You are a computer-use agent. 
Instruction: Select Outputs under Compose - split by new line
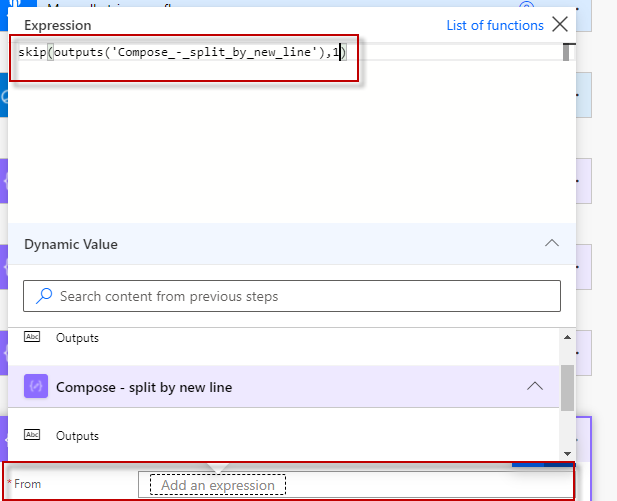pos(77,435)
